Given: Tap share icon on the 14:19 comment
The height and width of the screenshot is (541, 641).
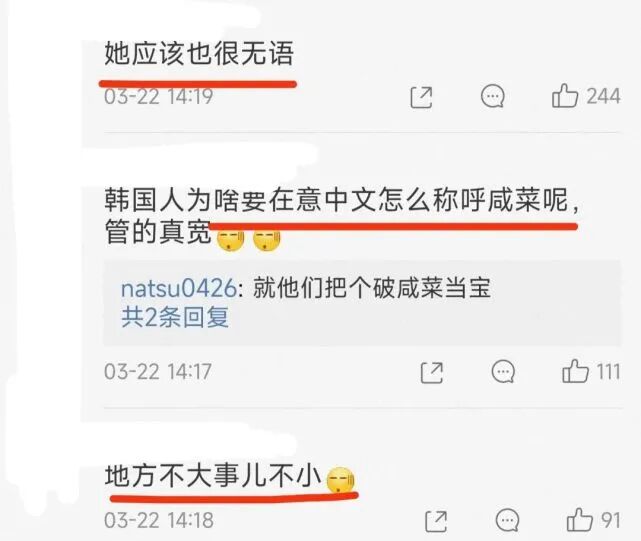Looking at the screenshot, I should pyautogui.click(x=421, y=97).
